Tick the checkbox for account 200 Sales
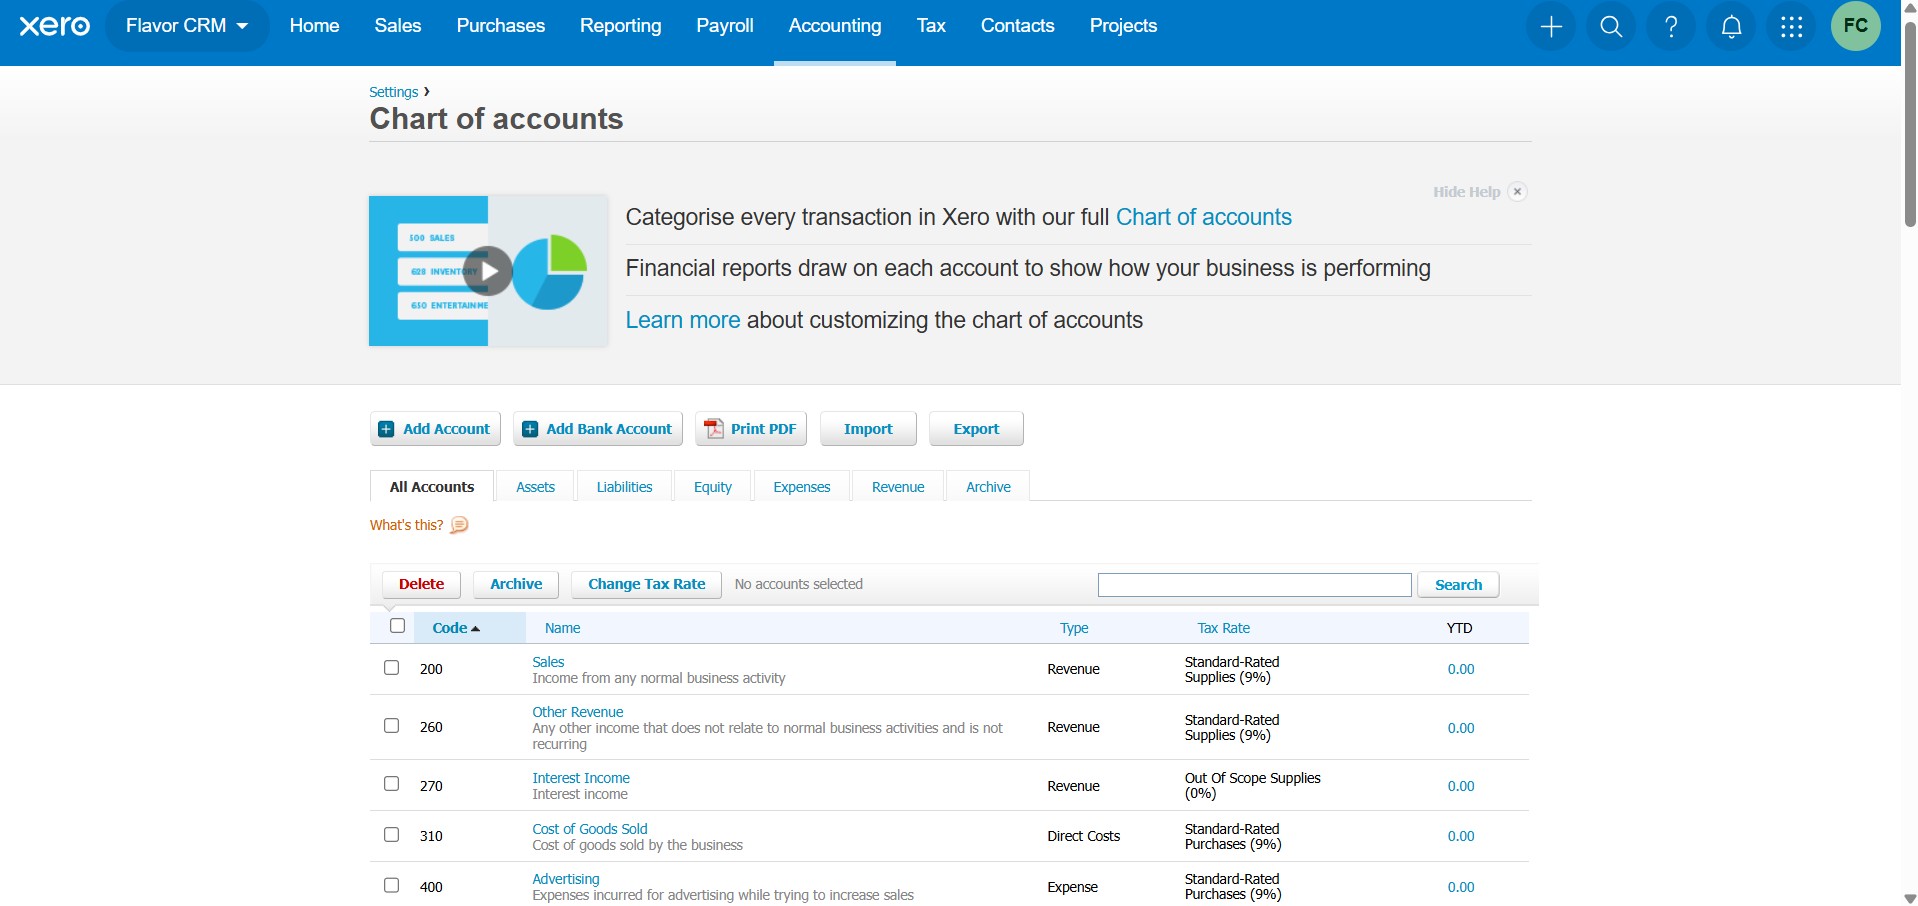 pos(392,668)
